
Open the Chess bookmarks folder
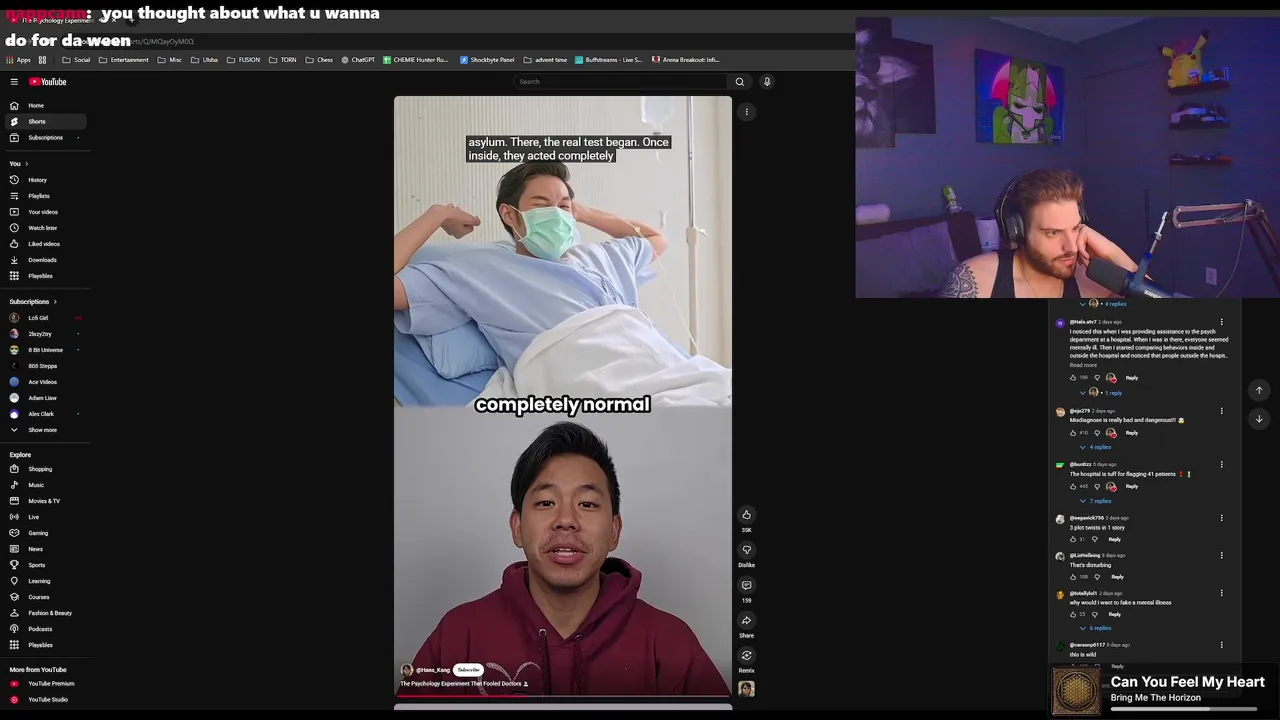(320, 60)
